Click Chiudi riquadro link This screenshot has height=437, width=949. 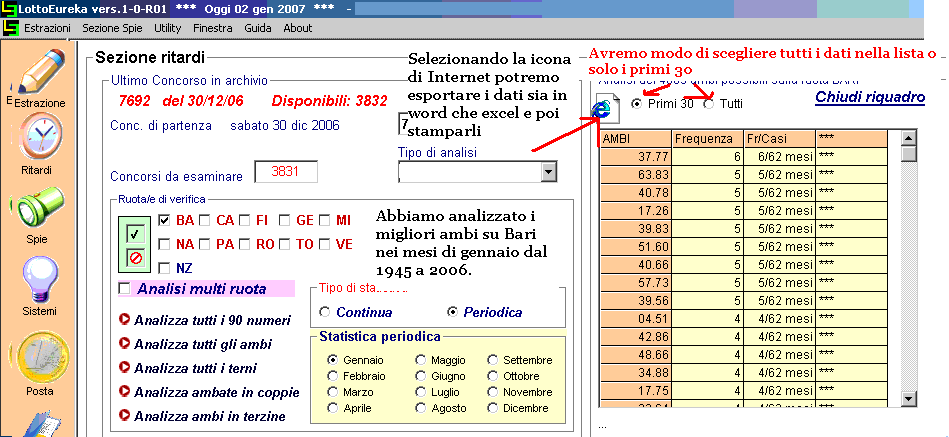pos(870,97)
